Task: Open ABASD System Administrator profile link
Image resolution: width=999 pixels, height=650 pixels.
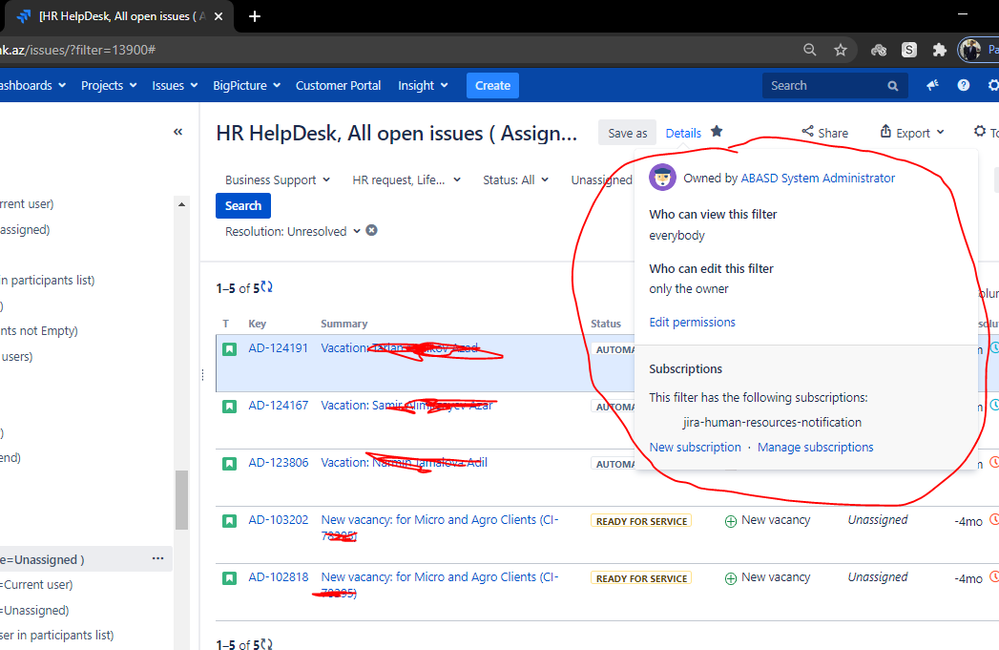Action: (817, 178)
